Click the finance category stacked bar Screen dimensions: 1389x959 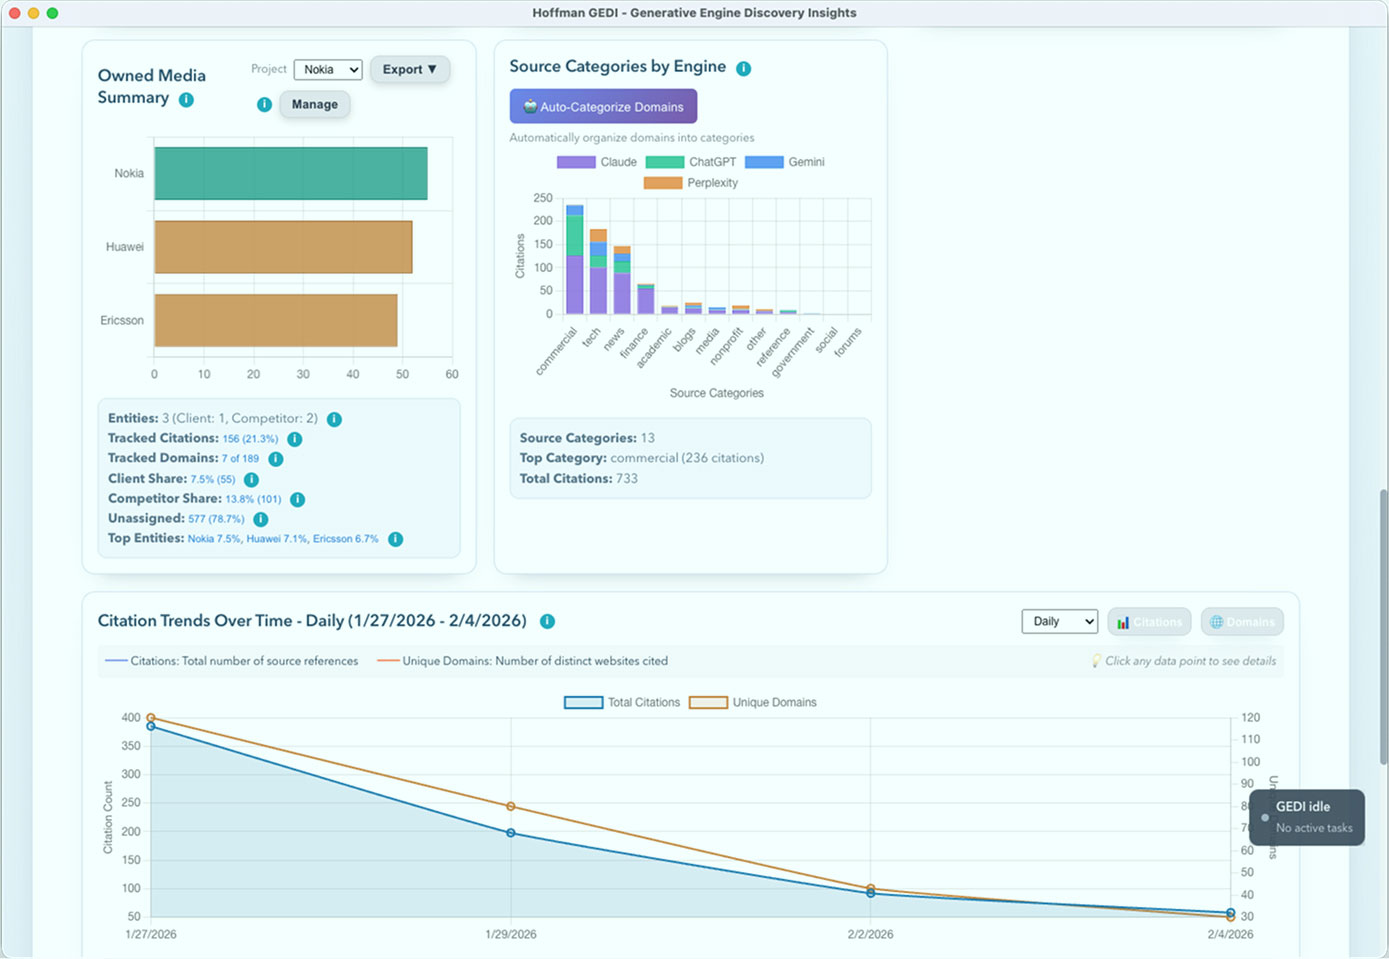pos(646,299)
